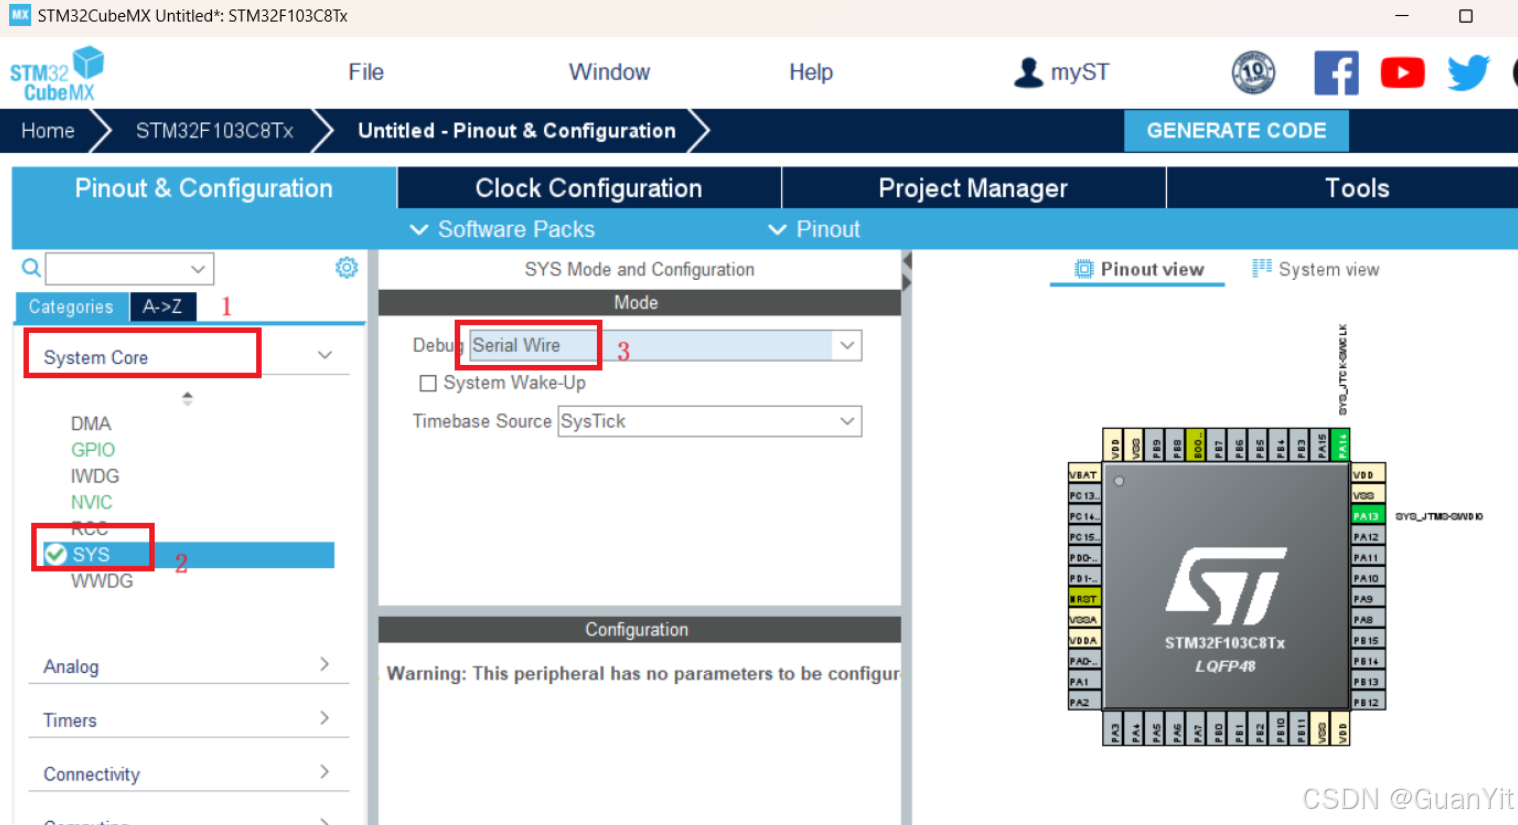
Task: Select the PA2 pin on the chip
Action: [x=1084, y=703]
